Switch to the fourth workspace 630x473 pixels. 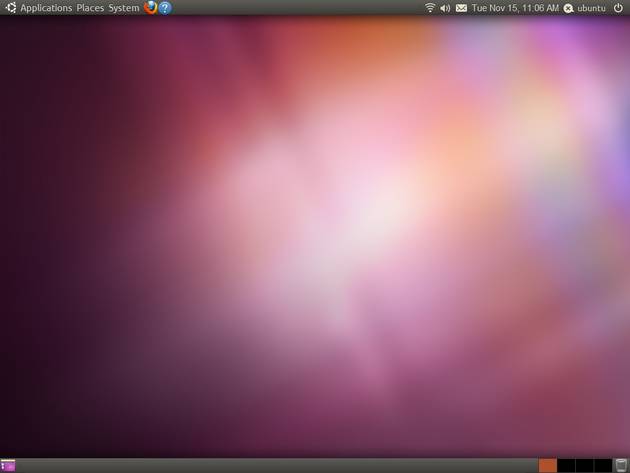602,465
